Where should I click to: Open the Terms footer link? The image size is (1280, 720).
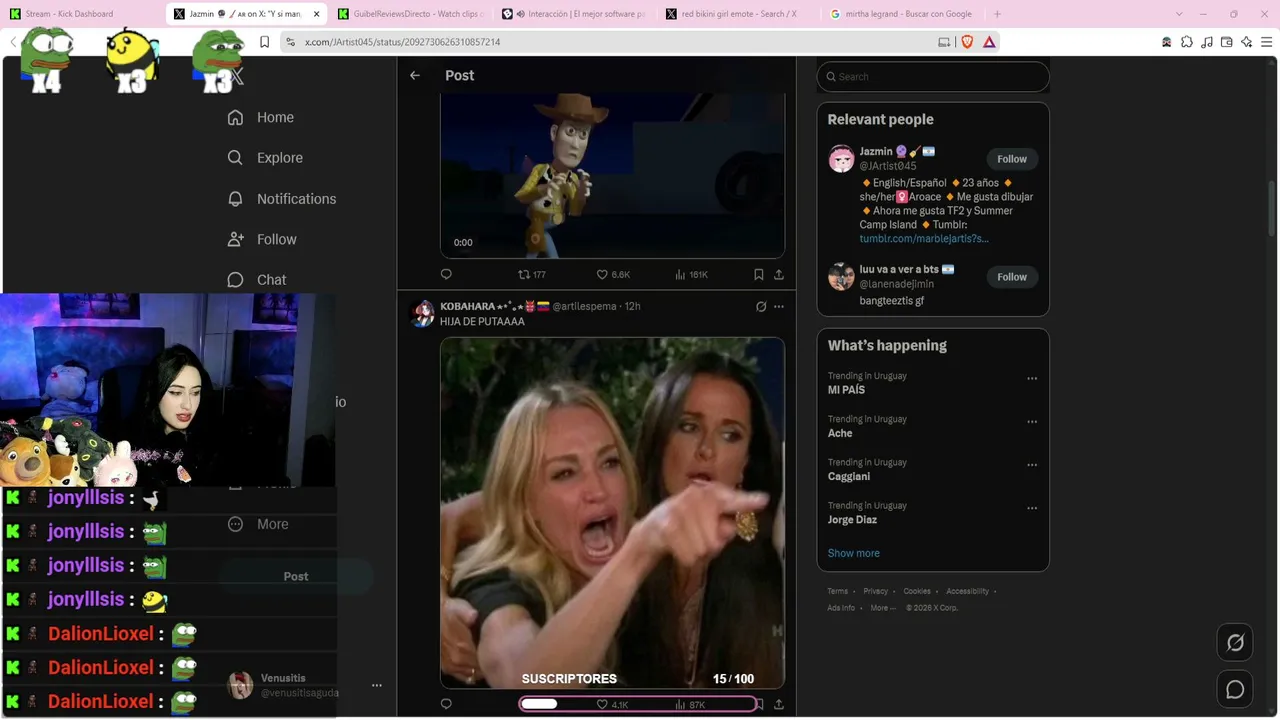tap(837, 591)
